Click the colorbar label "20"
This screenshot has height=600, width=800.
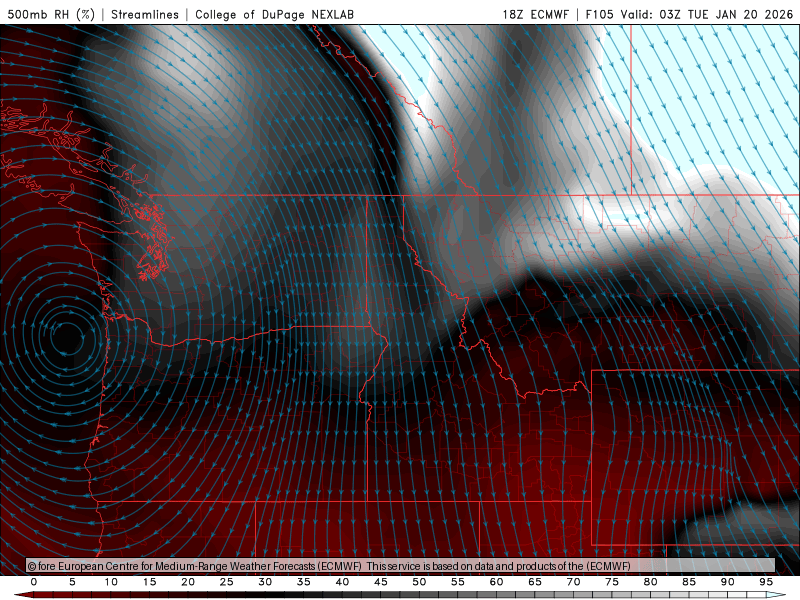coord(188,582)
